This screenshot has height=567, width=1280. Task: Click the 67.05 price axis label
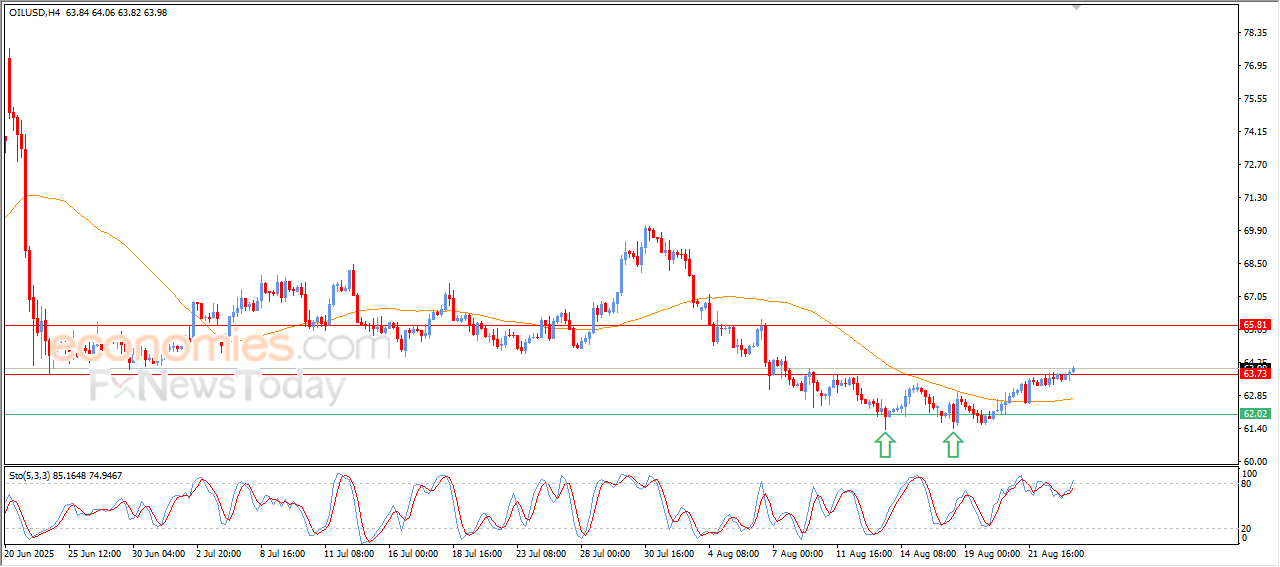(1255, 297)
